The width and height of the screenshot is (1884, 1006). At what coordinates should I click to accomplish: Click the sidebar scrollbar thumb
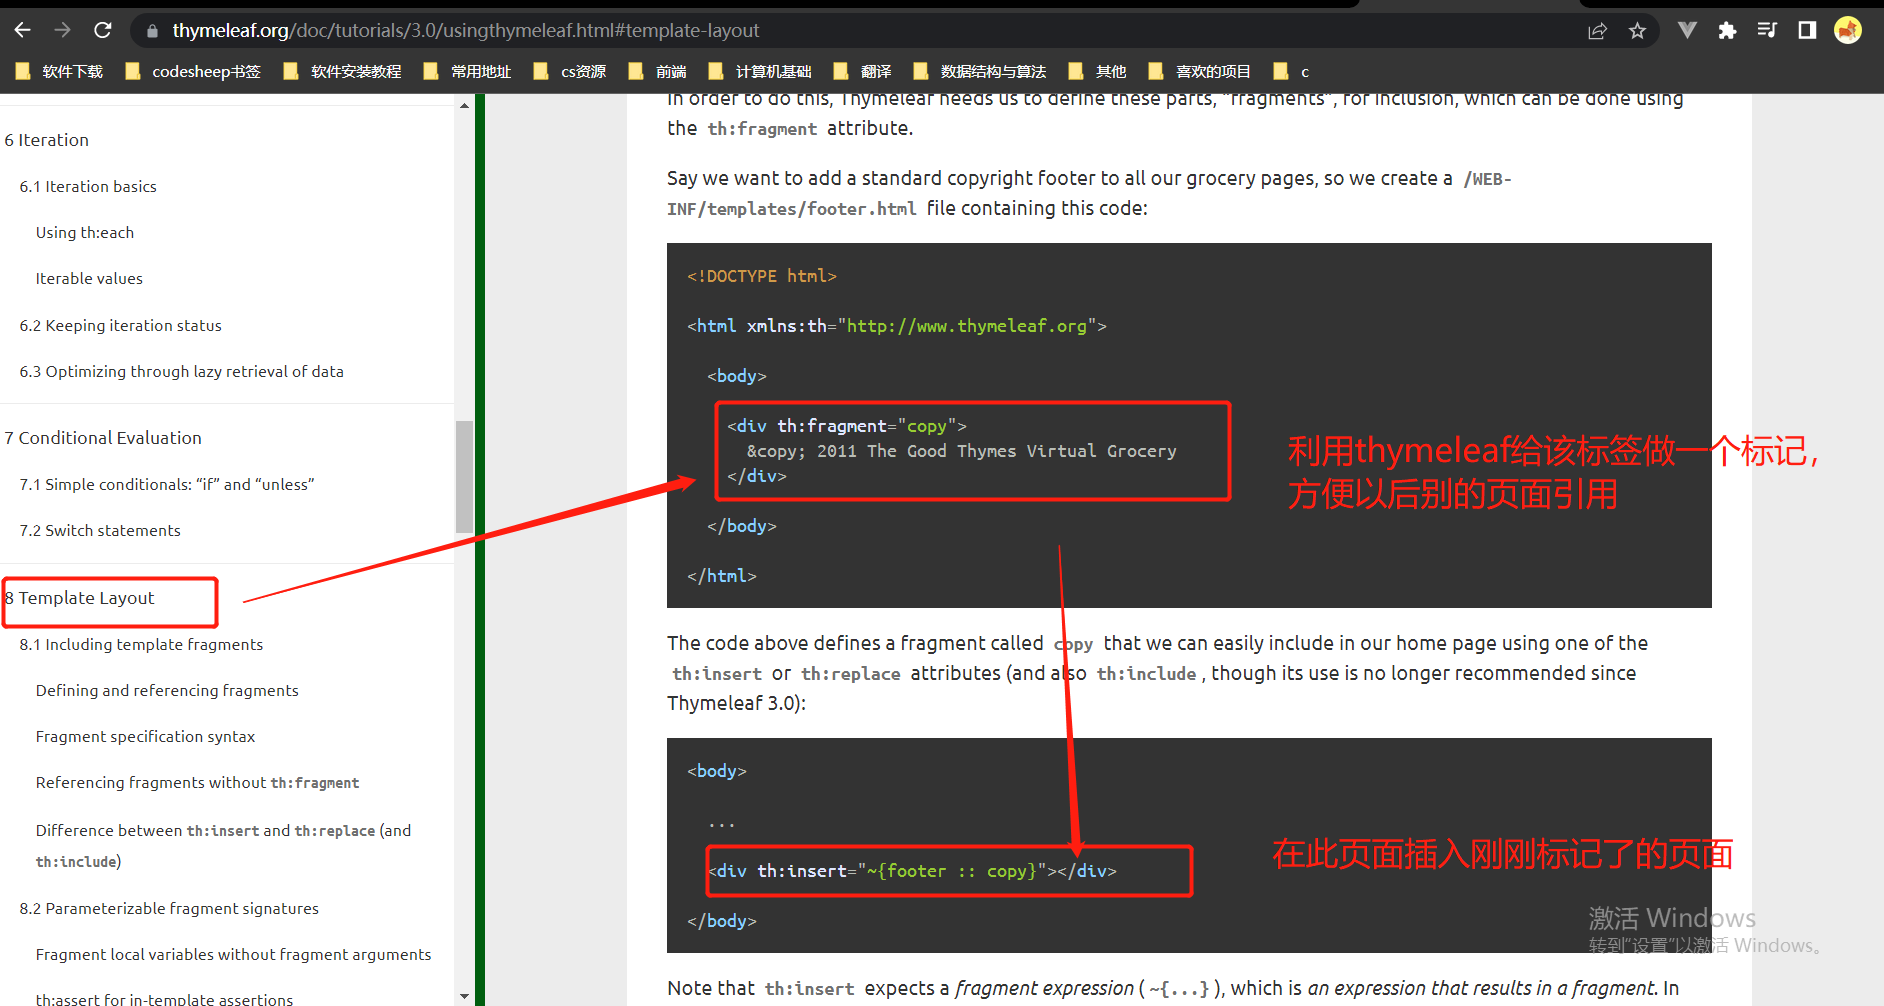pos(464,477)
